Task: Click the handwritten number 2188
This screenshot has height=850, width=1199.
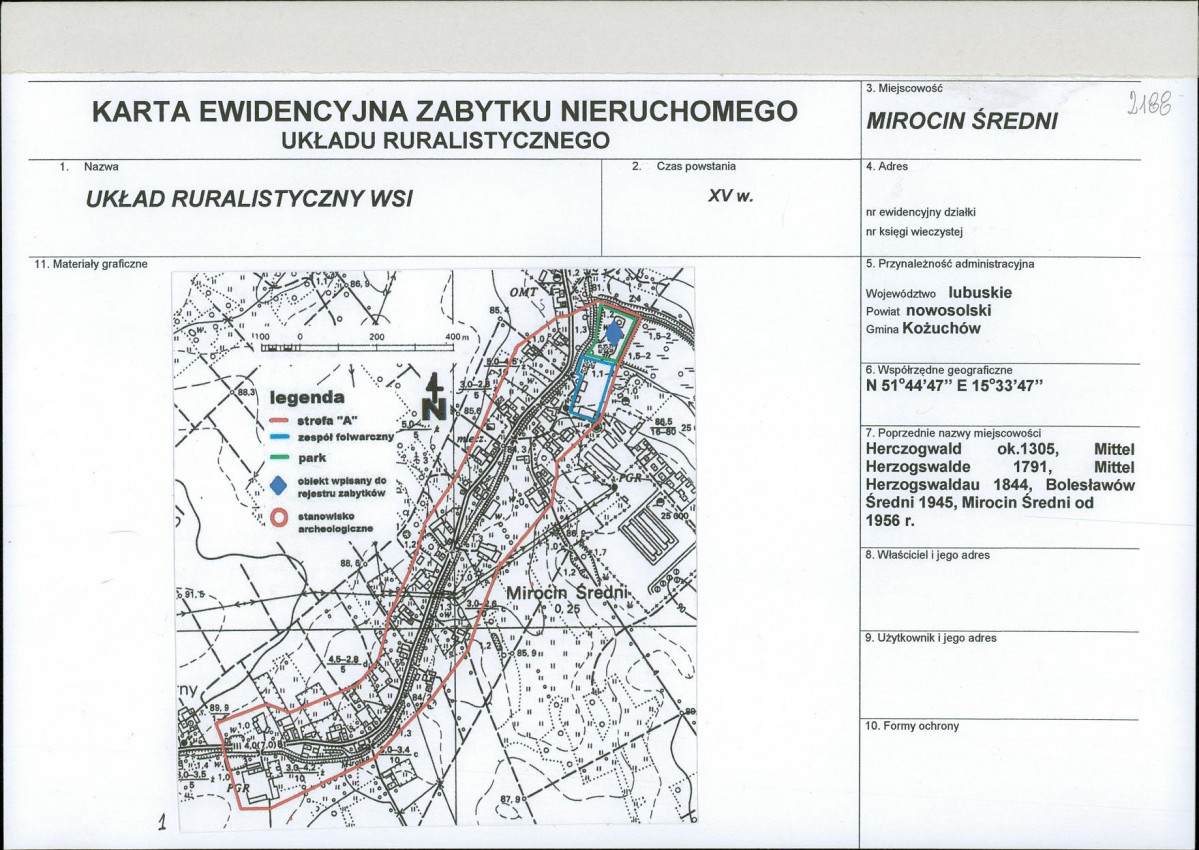Action: [x=1147, y=101]
